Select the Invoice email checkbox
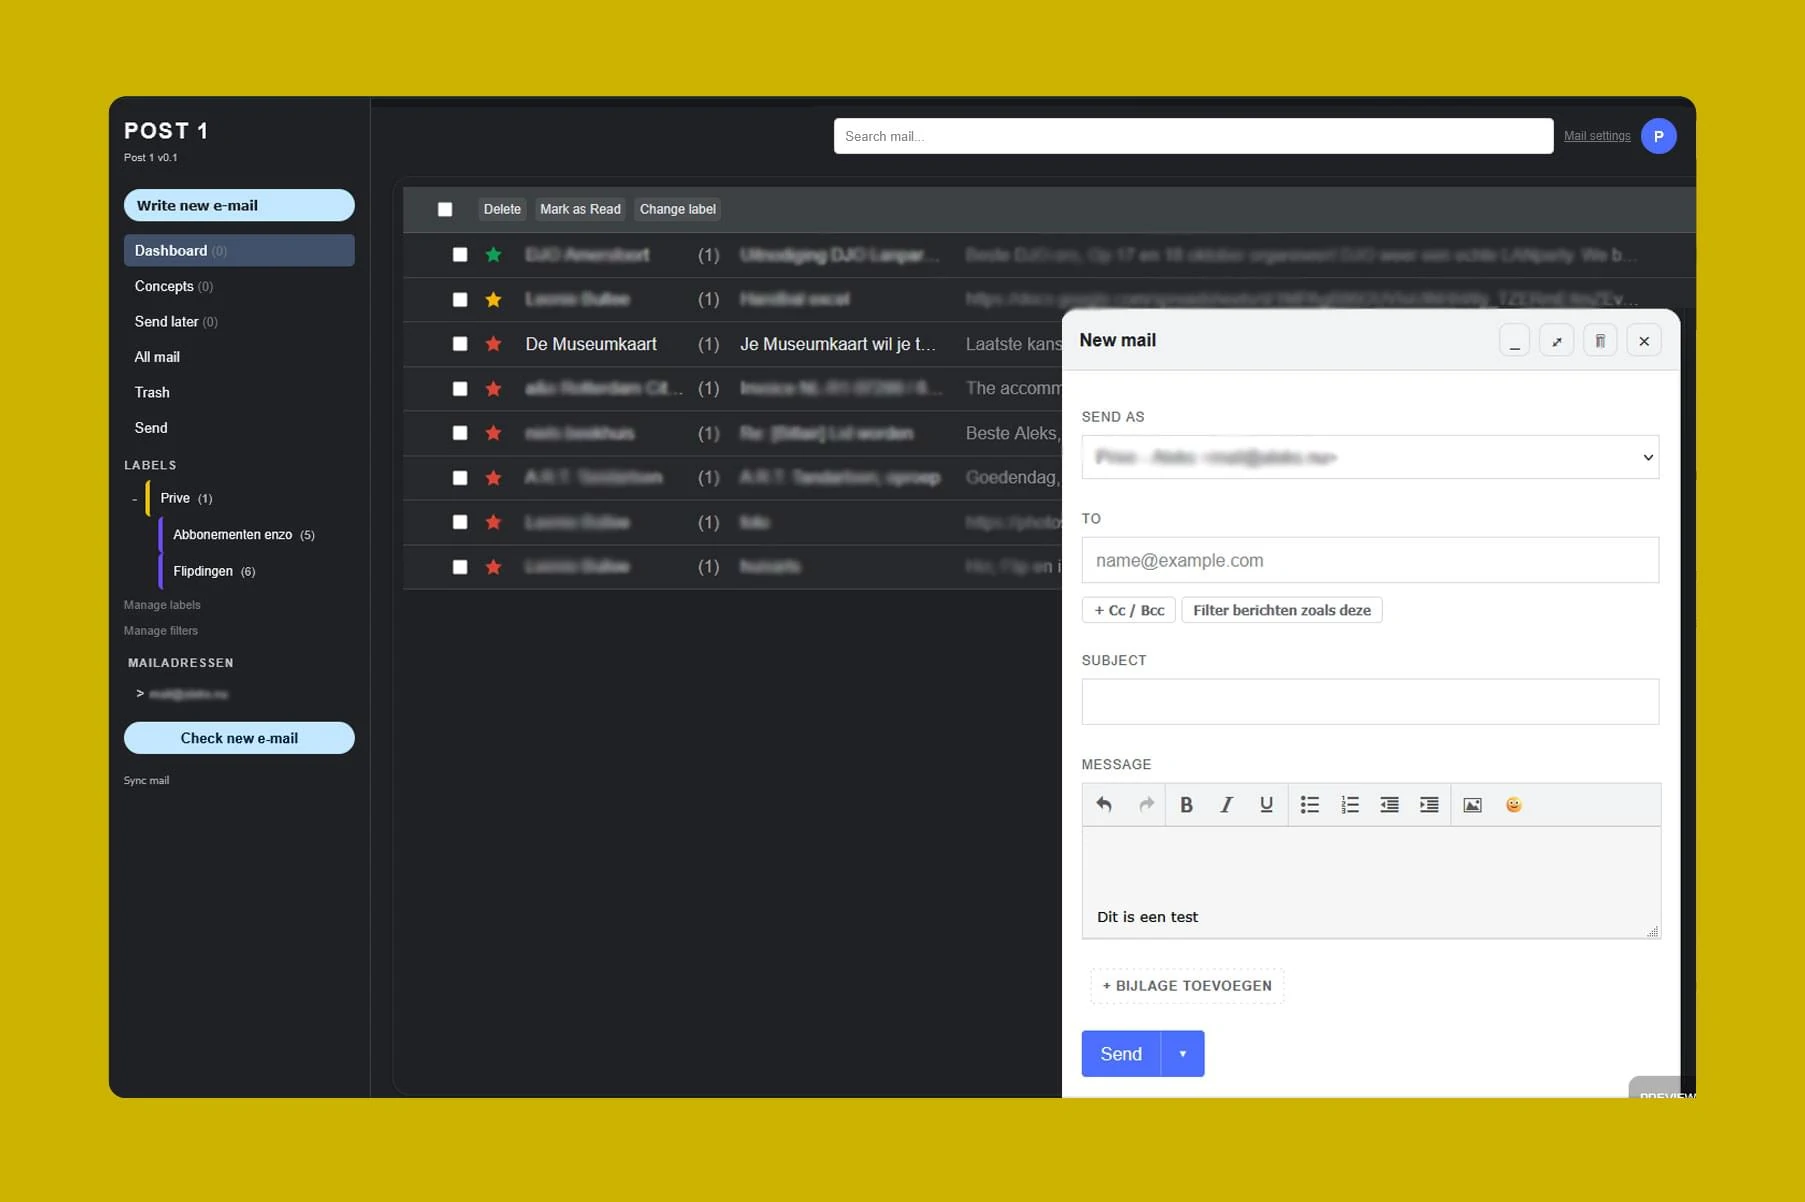Screen dimensions: 1805x1202 tap(460, 388)
